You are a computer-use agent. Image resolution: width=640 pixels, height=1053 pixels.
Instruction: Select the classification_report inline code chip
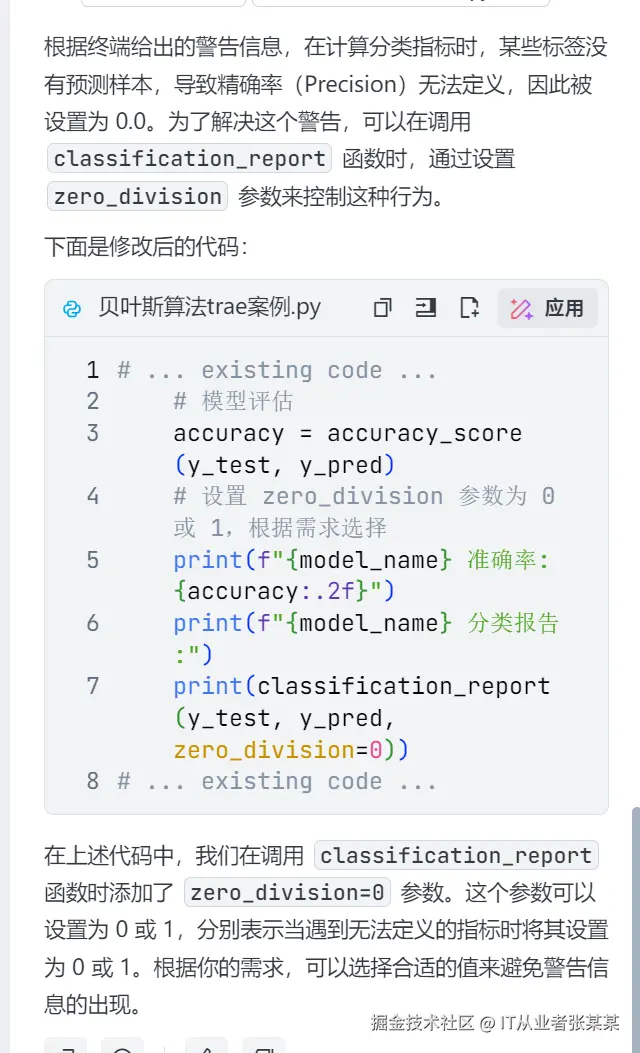pos(190,158)
